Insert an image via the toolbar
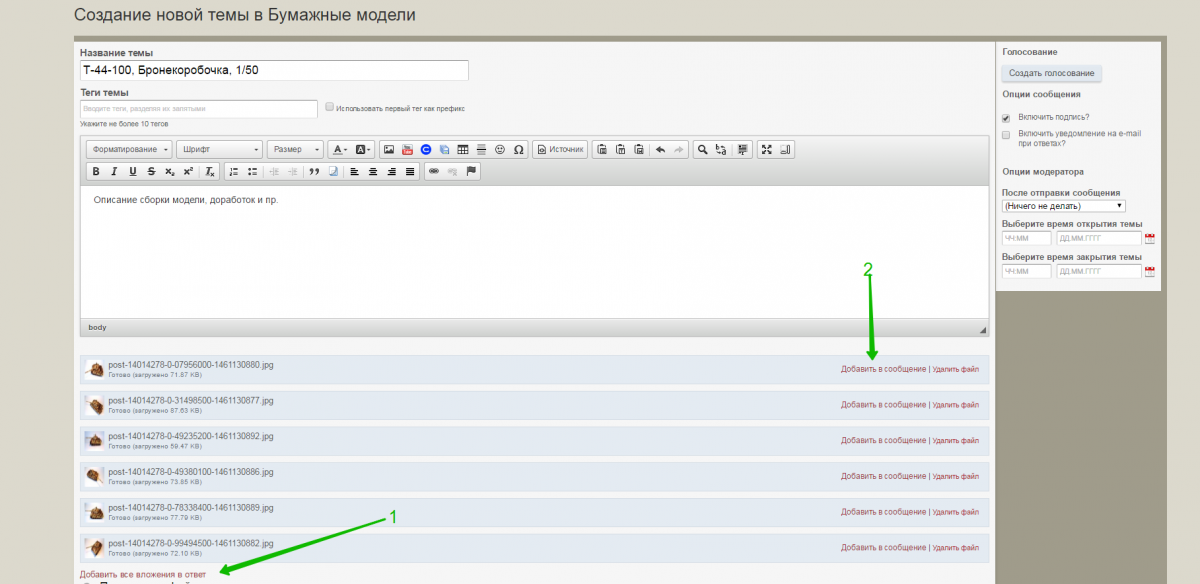1200x584 pixels. 389,149
